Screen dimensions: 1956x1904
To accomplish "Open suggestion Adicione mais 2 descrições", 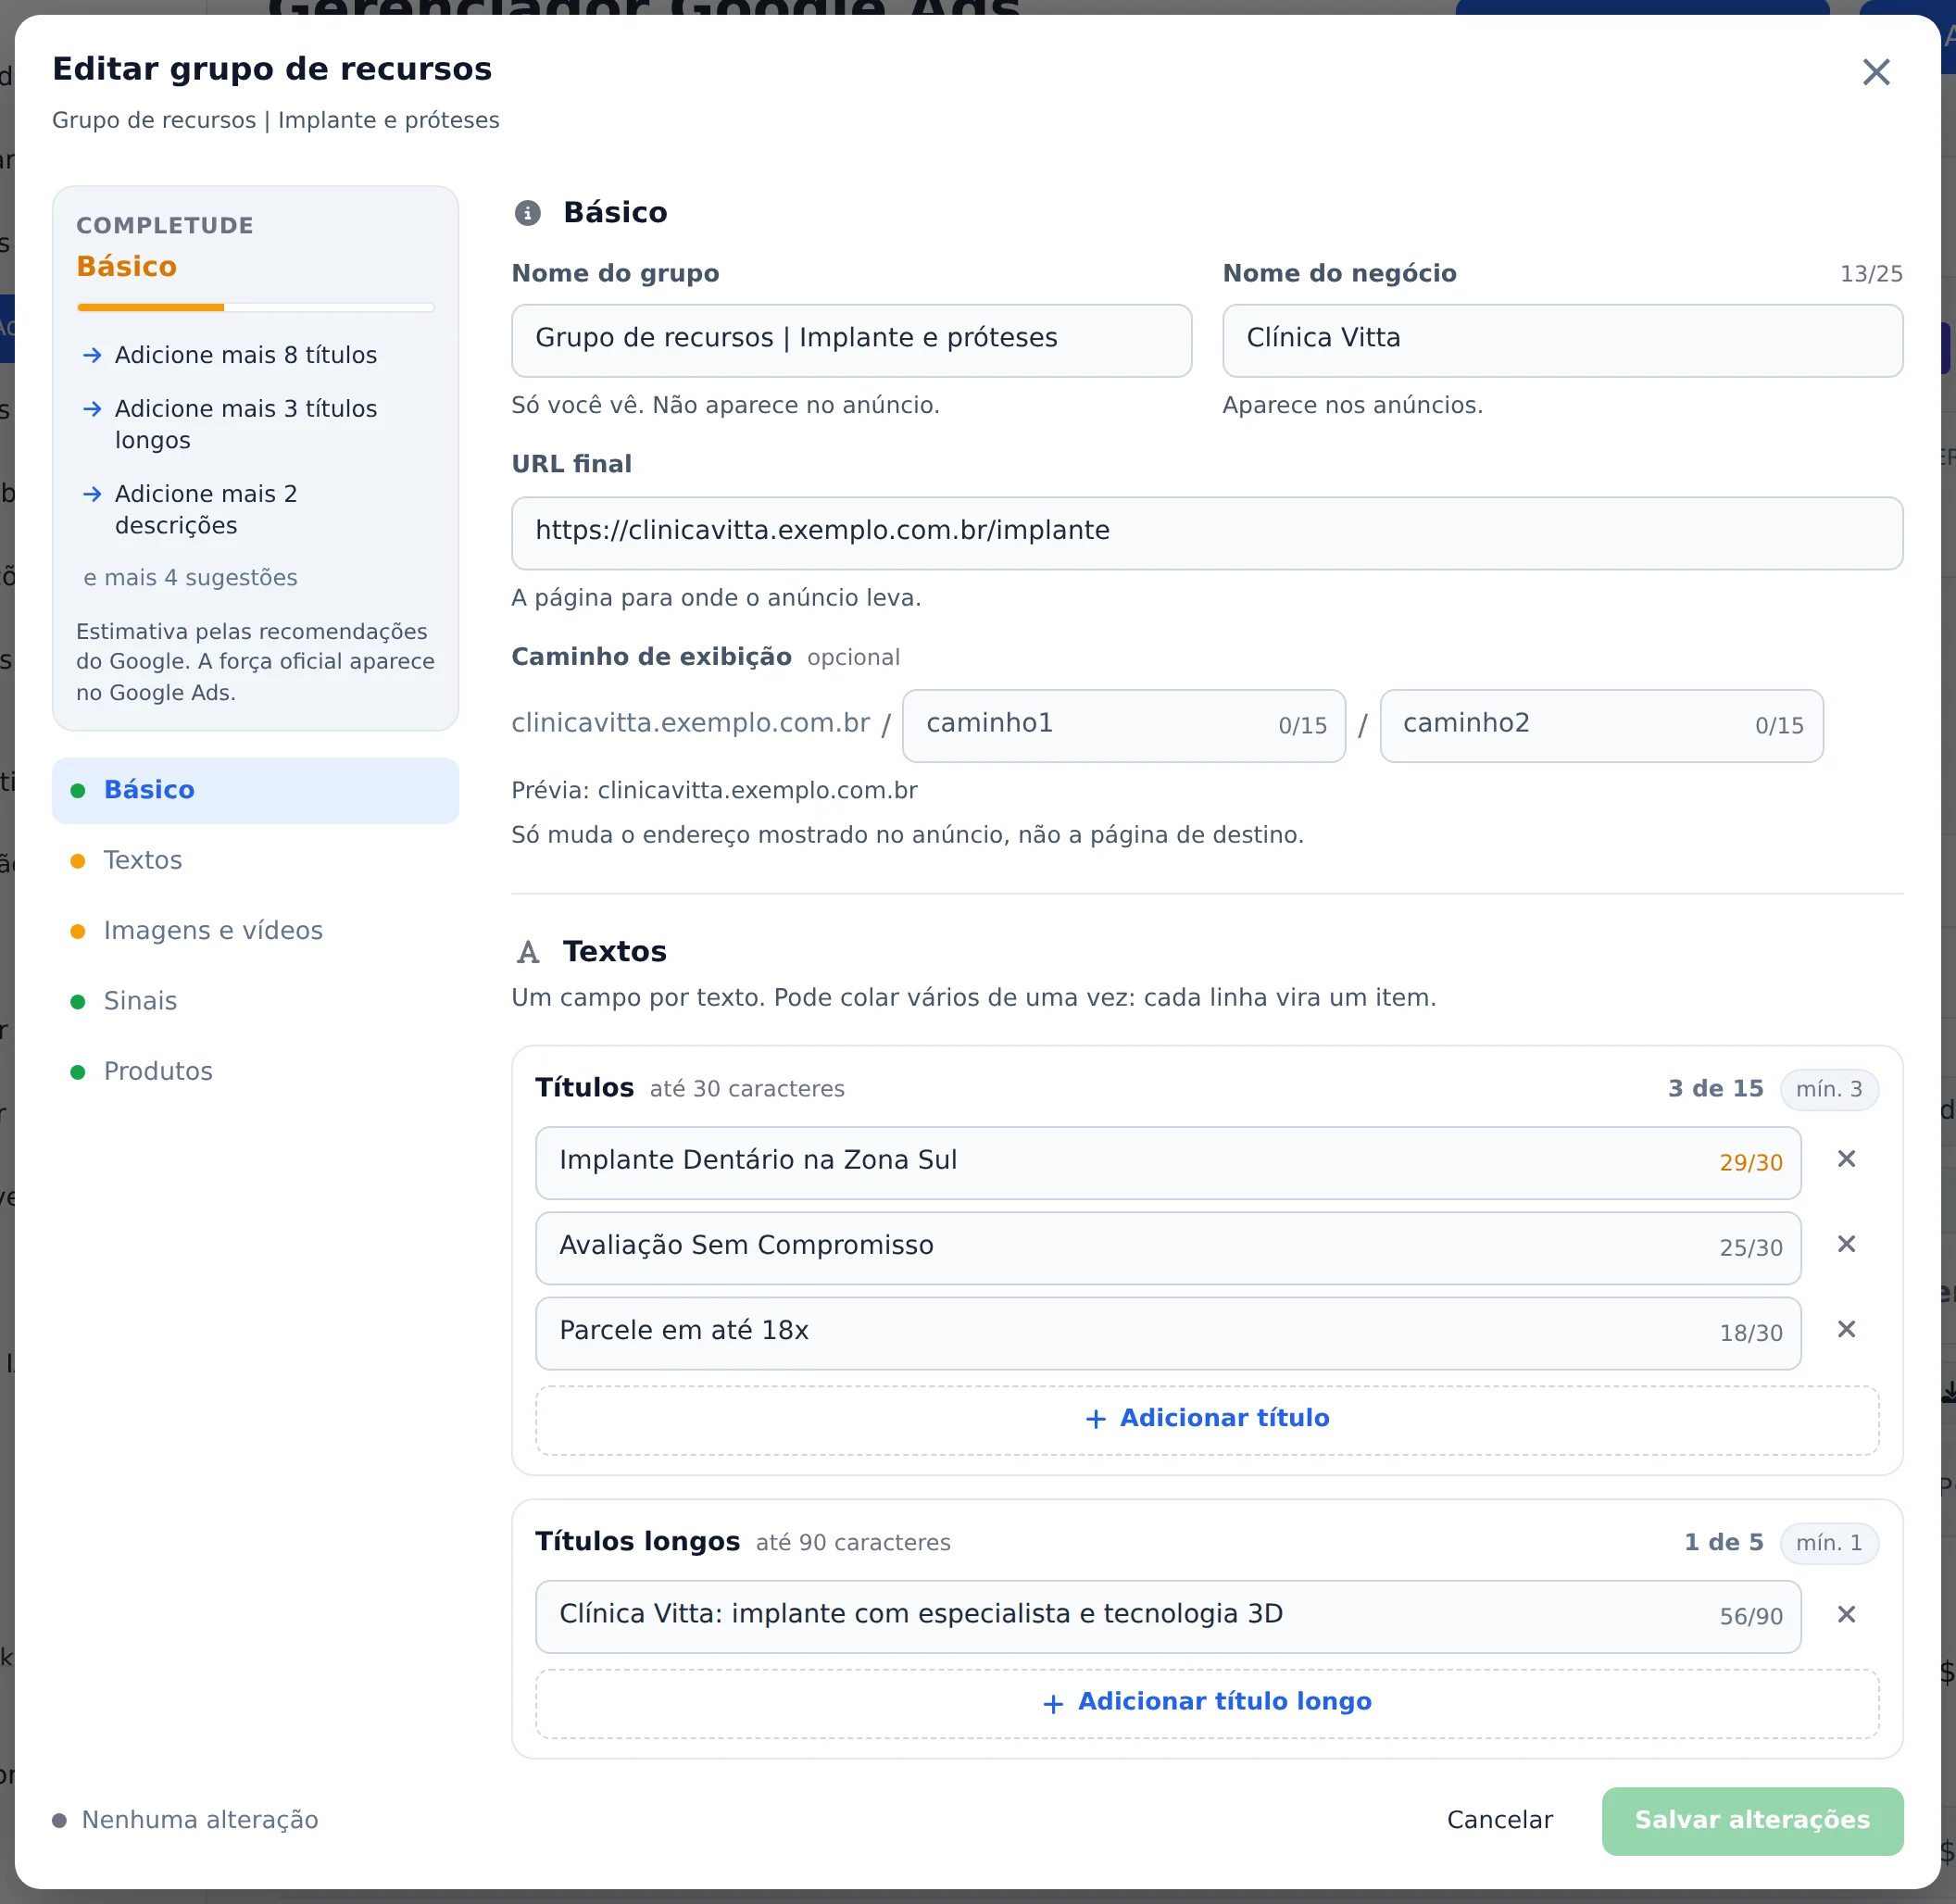I will [x=245, y=509].
